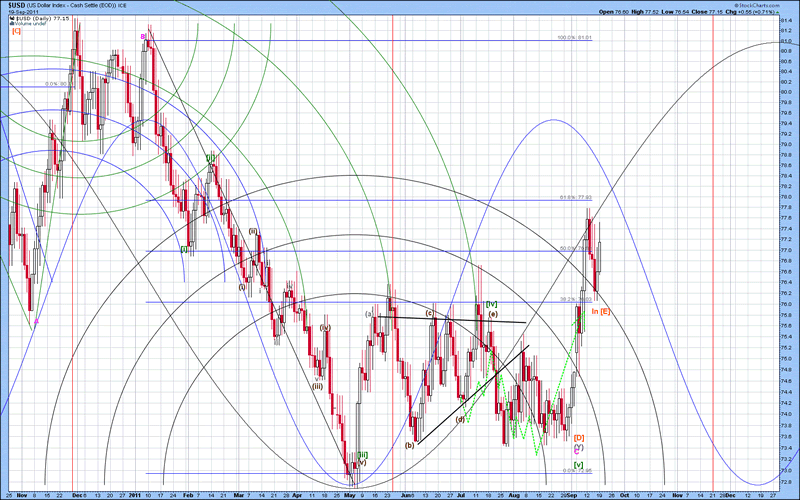This screenshot has height=500, width=800.
Task: Click the (b) triangle wave label
Action: (x=409, y=445)
